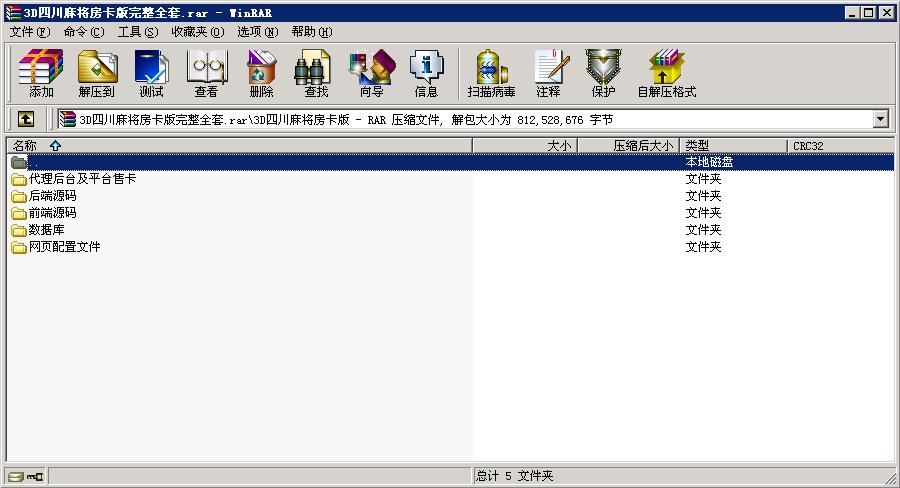Open the 查看 (View) tool
Image resolution: width=900 pixels, height=488 pixels.
(x=206, y=73)
